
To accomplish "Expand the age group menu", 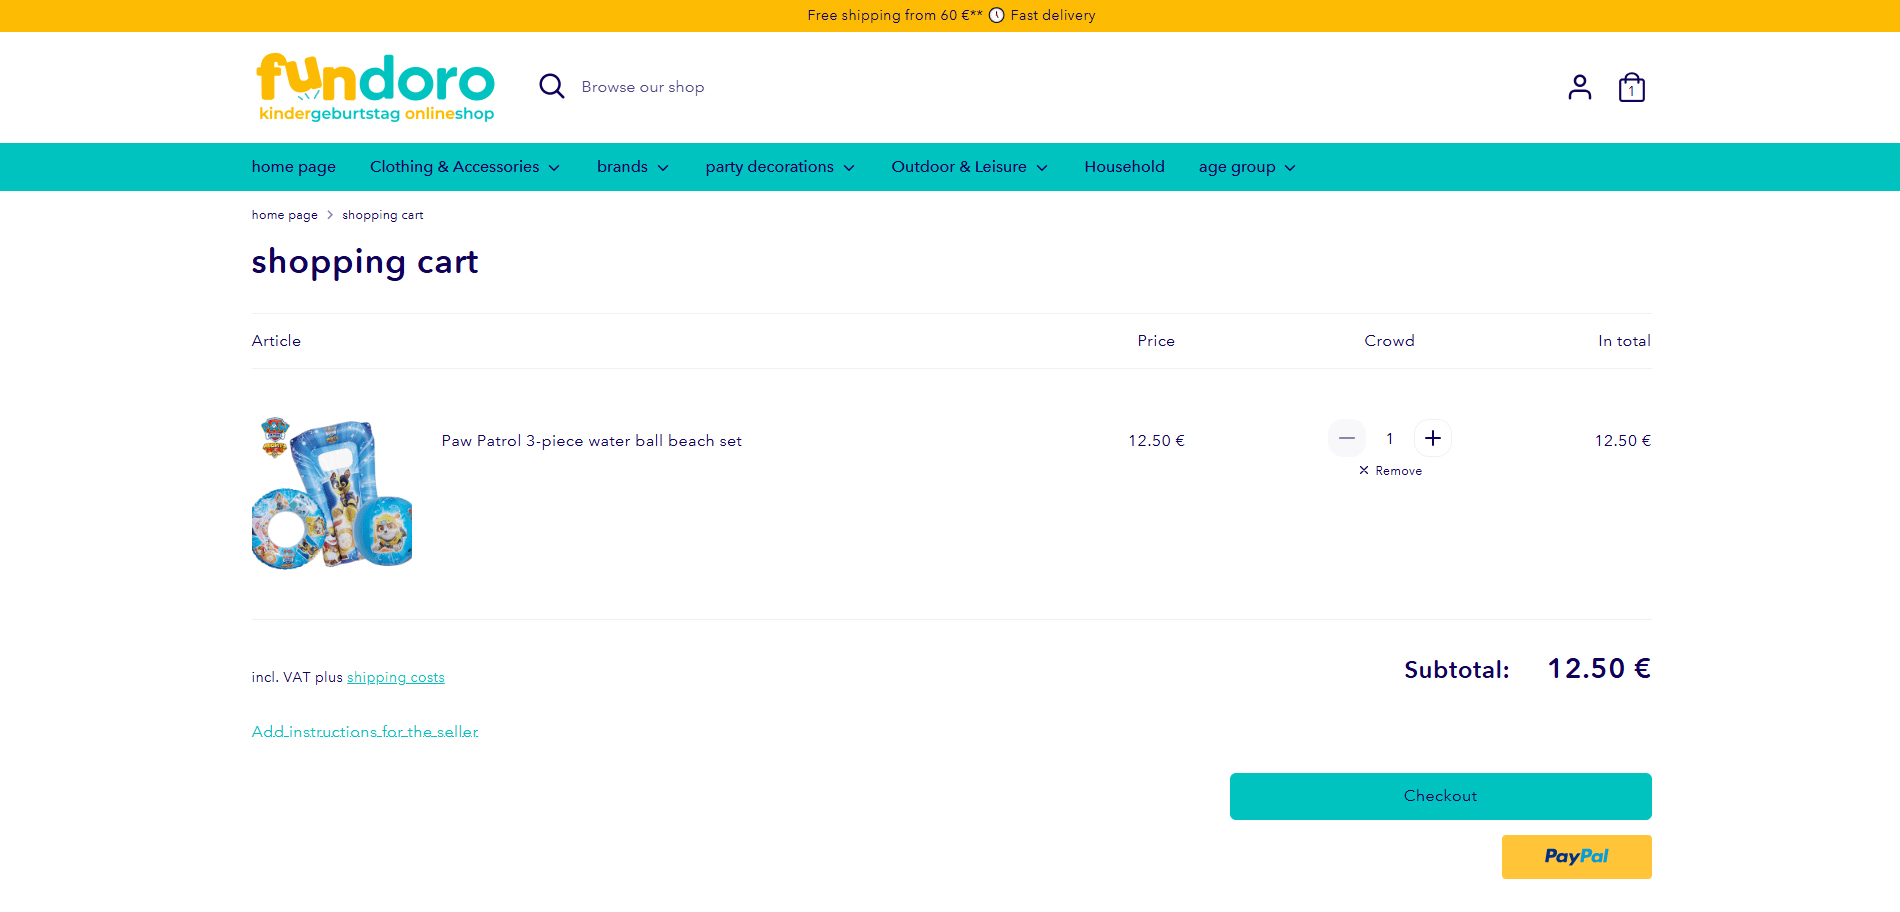I will click(x=1246, y=167).
